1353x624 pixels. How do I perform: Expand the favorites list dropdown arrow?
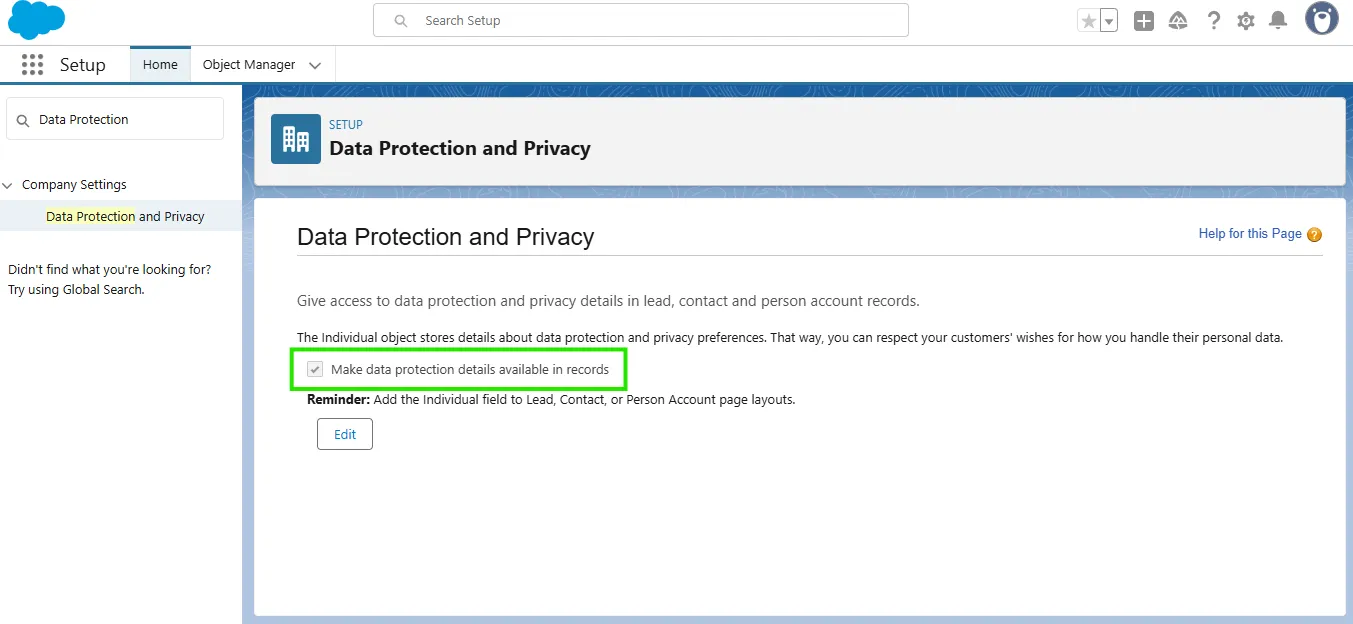coord(1109,21)
